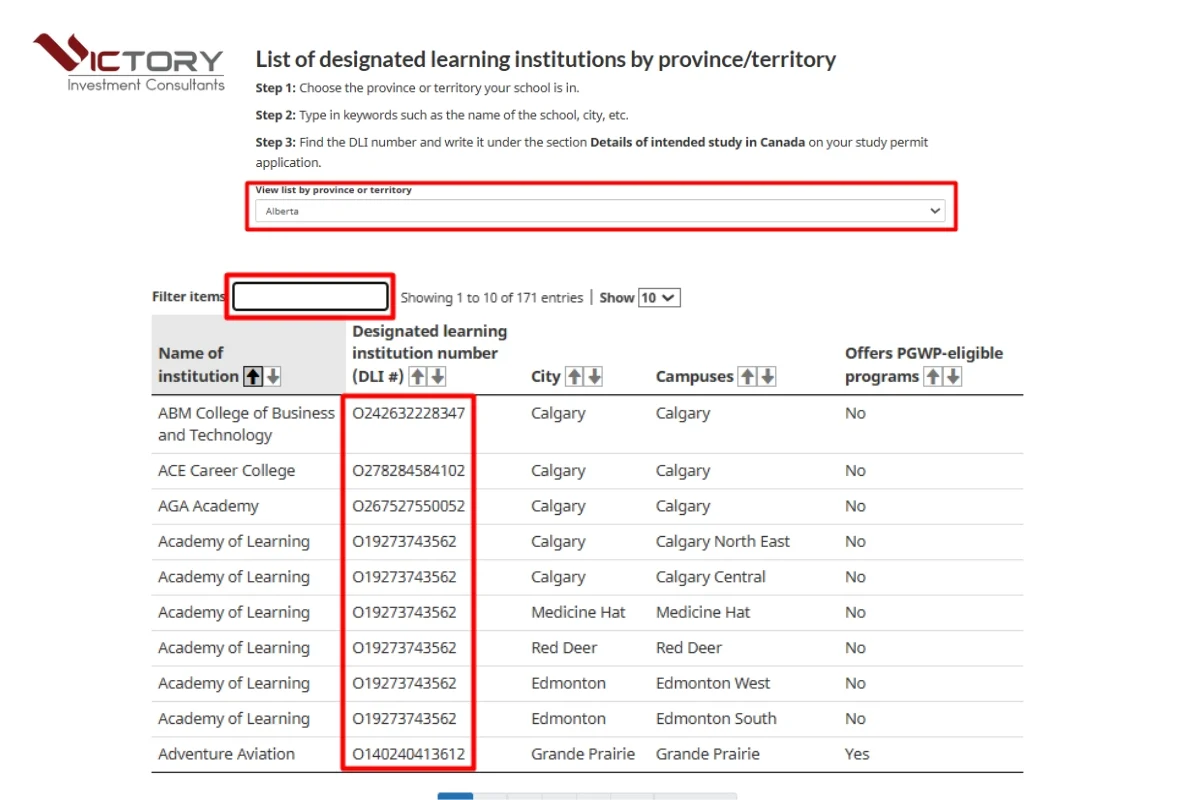Click Calgary North East campus cell

[723, 541]
